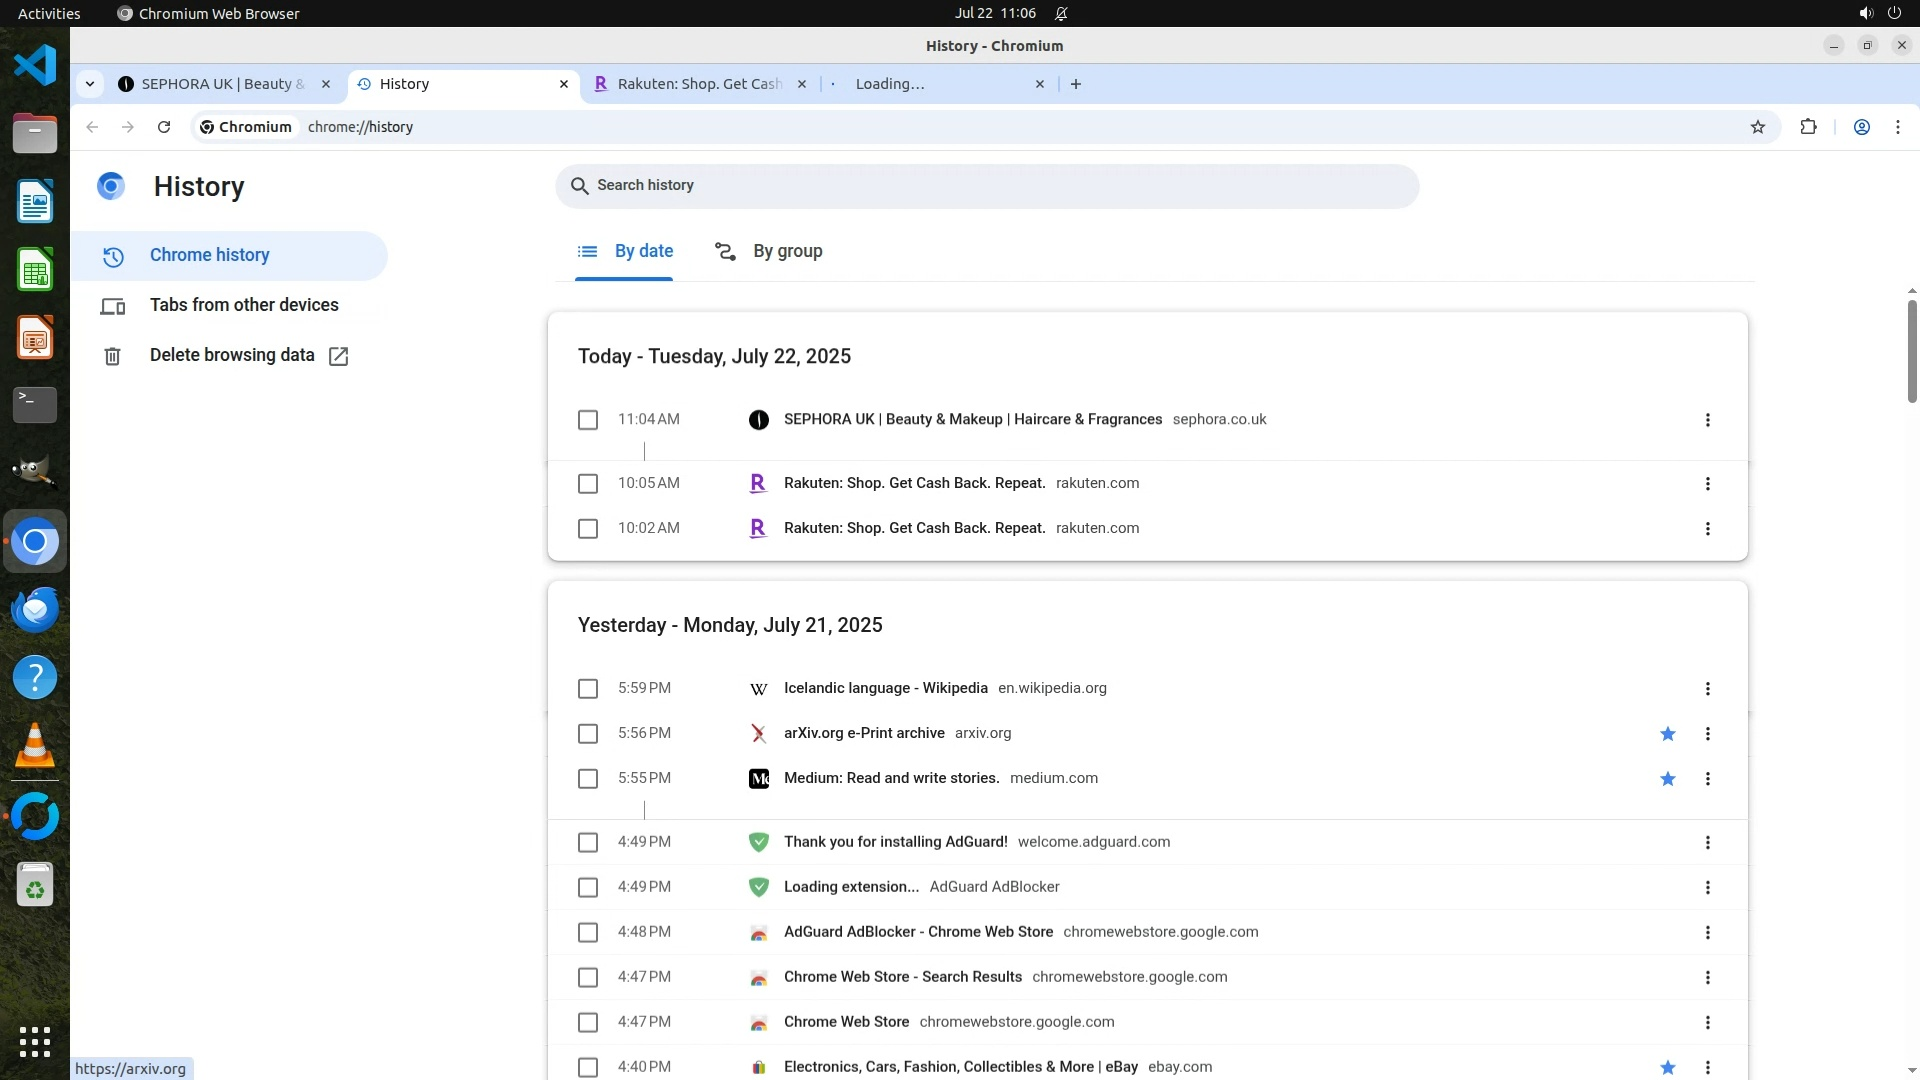Bookmark this tab with the star icon

[1758, 127]
